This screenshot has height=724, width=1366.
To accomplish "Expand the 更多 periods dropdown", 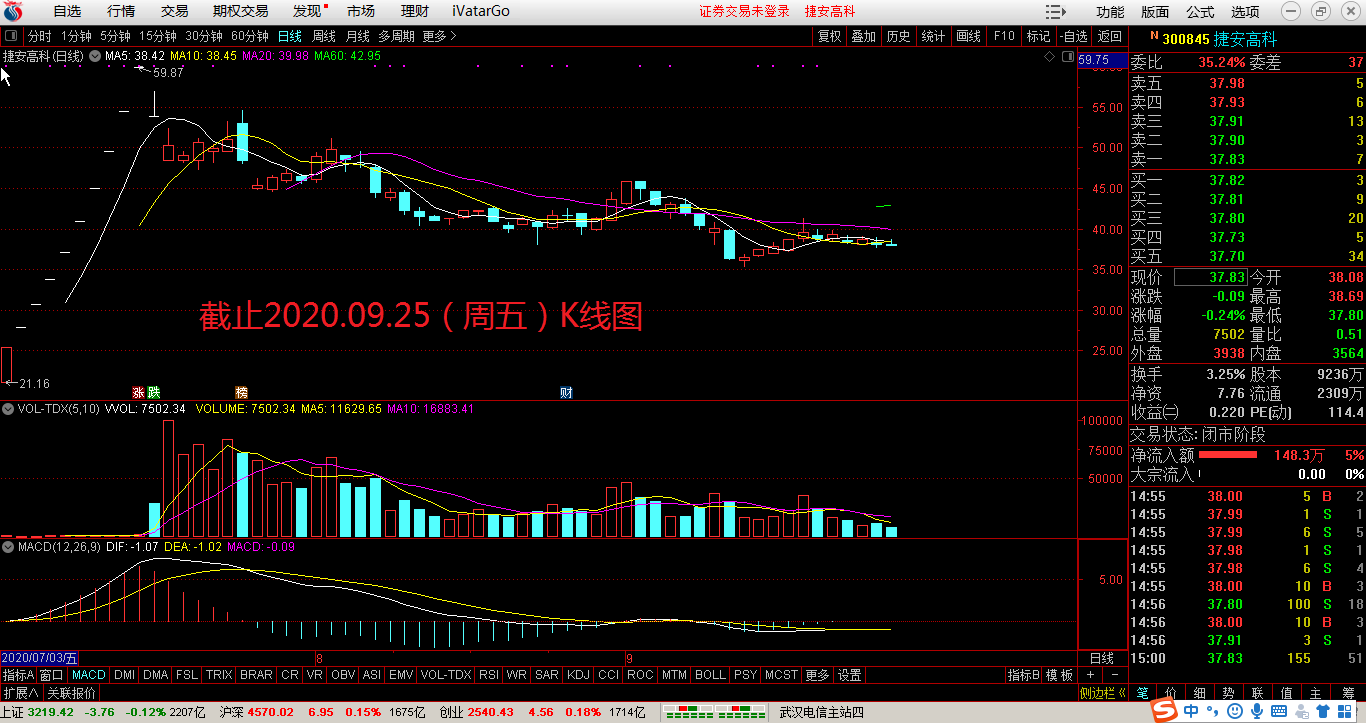I will (439, 36).
